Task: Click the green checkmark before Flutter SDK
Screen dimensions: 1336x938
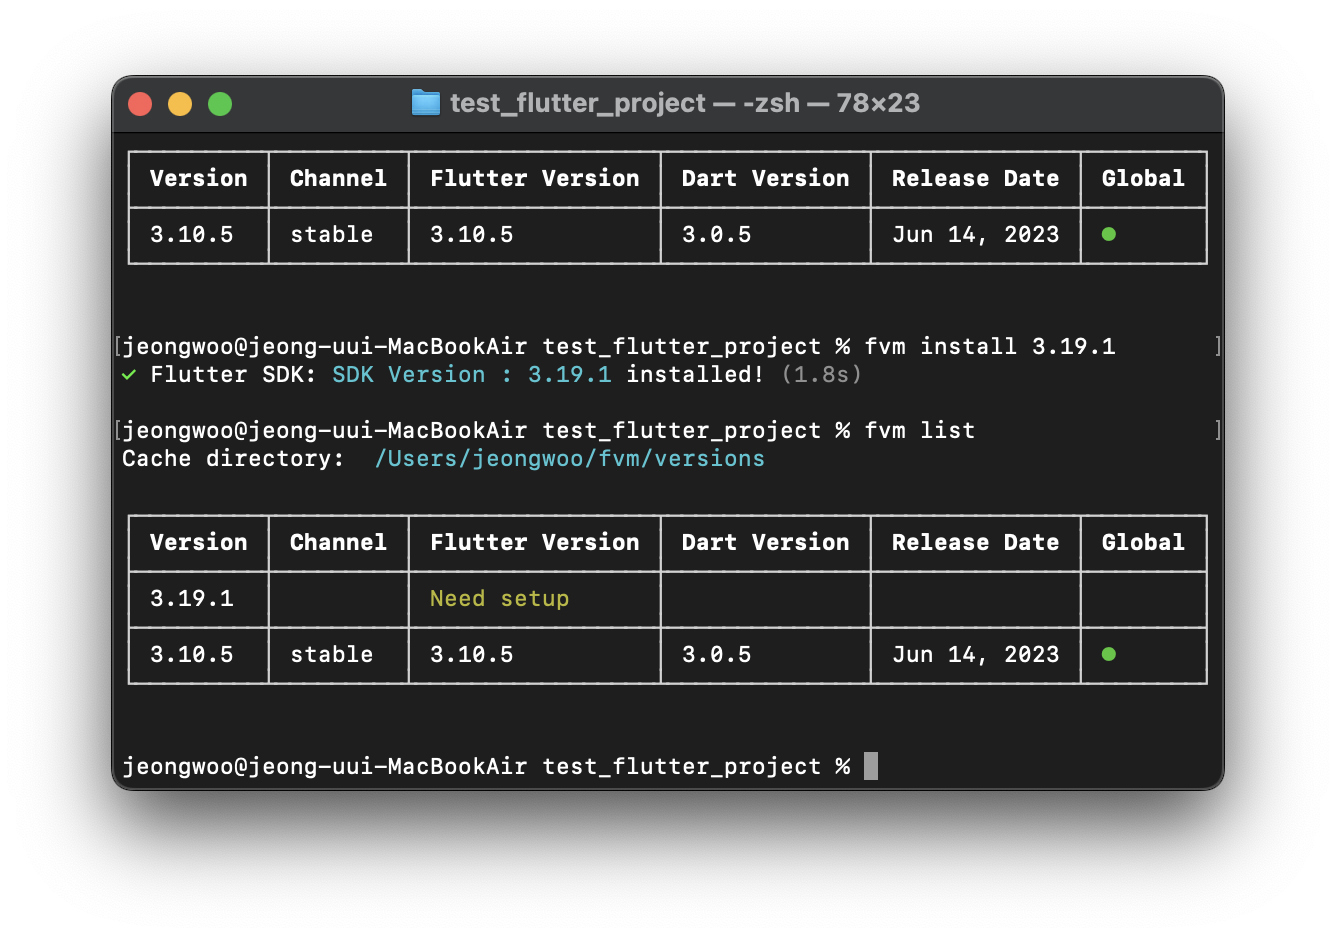Action: [129, 375]
